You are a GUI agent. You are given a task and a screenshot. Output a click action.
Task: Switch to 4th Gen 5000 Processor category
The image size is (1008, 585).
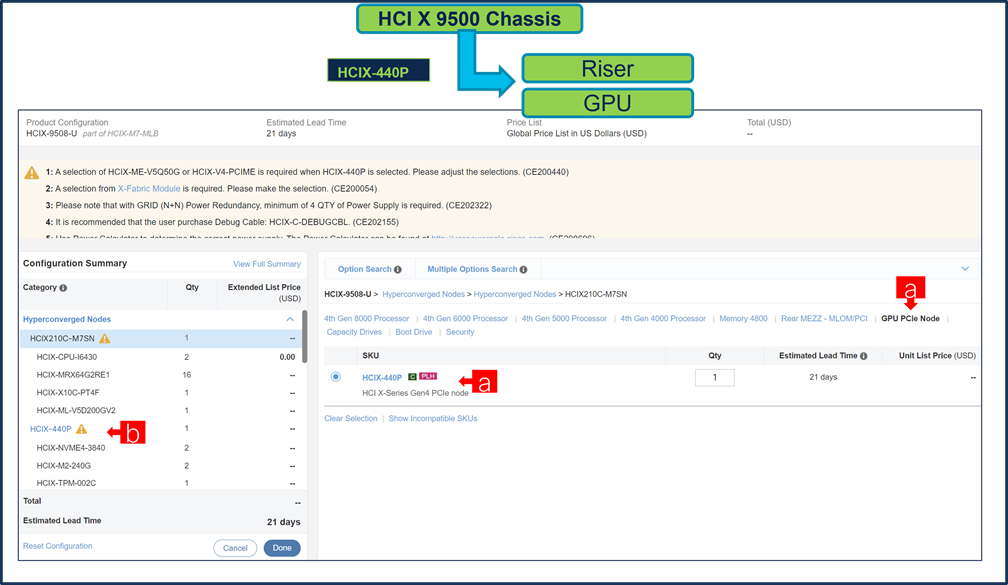pos(564,319)
